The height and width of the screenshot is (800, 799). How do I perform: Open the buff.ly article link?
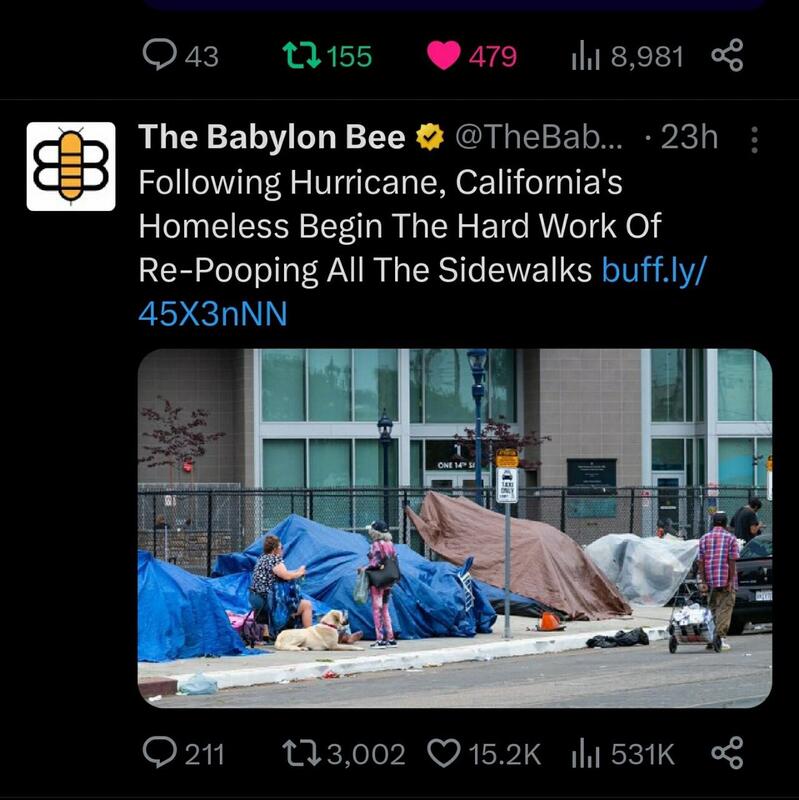click(x=422, y=291)
